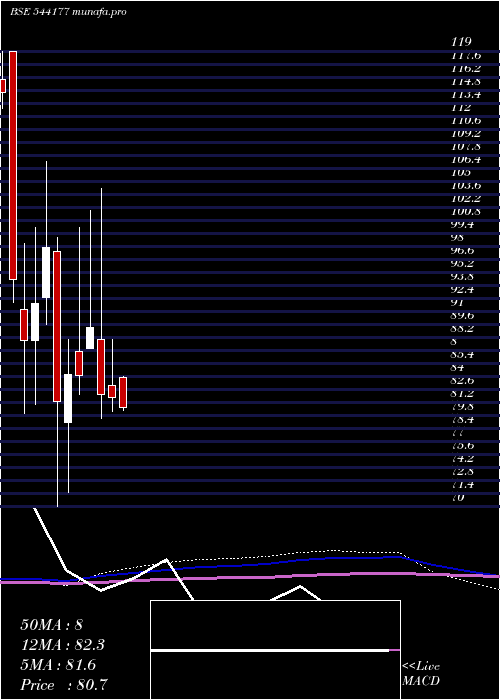Click the '<<Live MACD' label

tap(421, 674)
